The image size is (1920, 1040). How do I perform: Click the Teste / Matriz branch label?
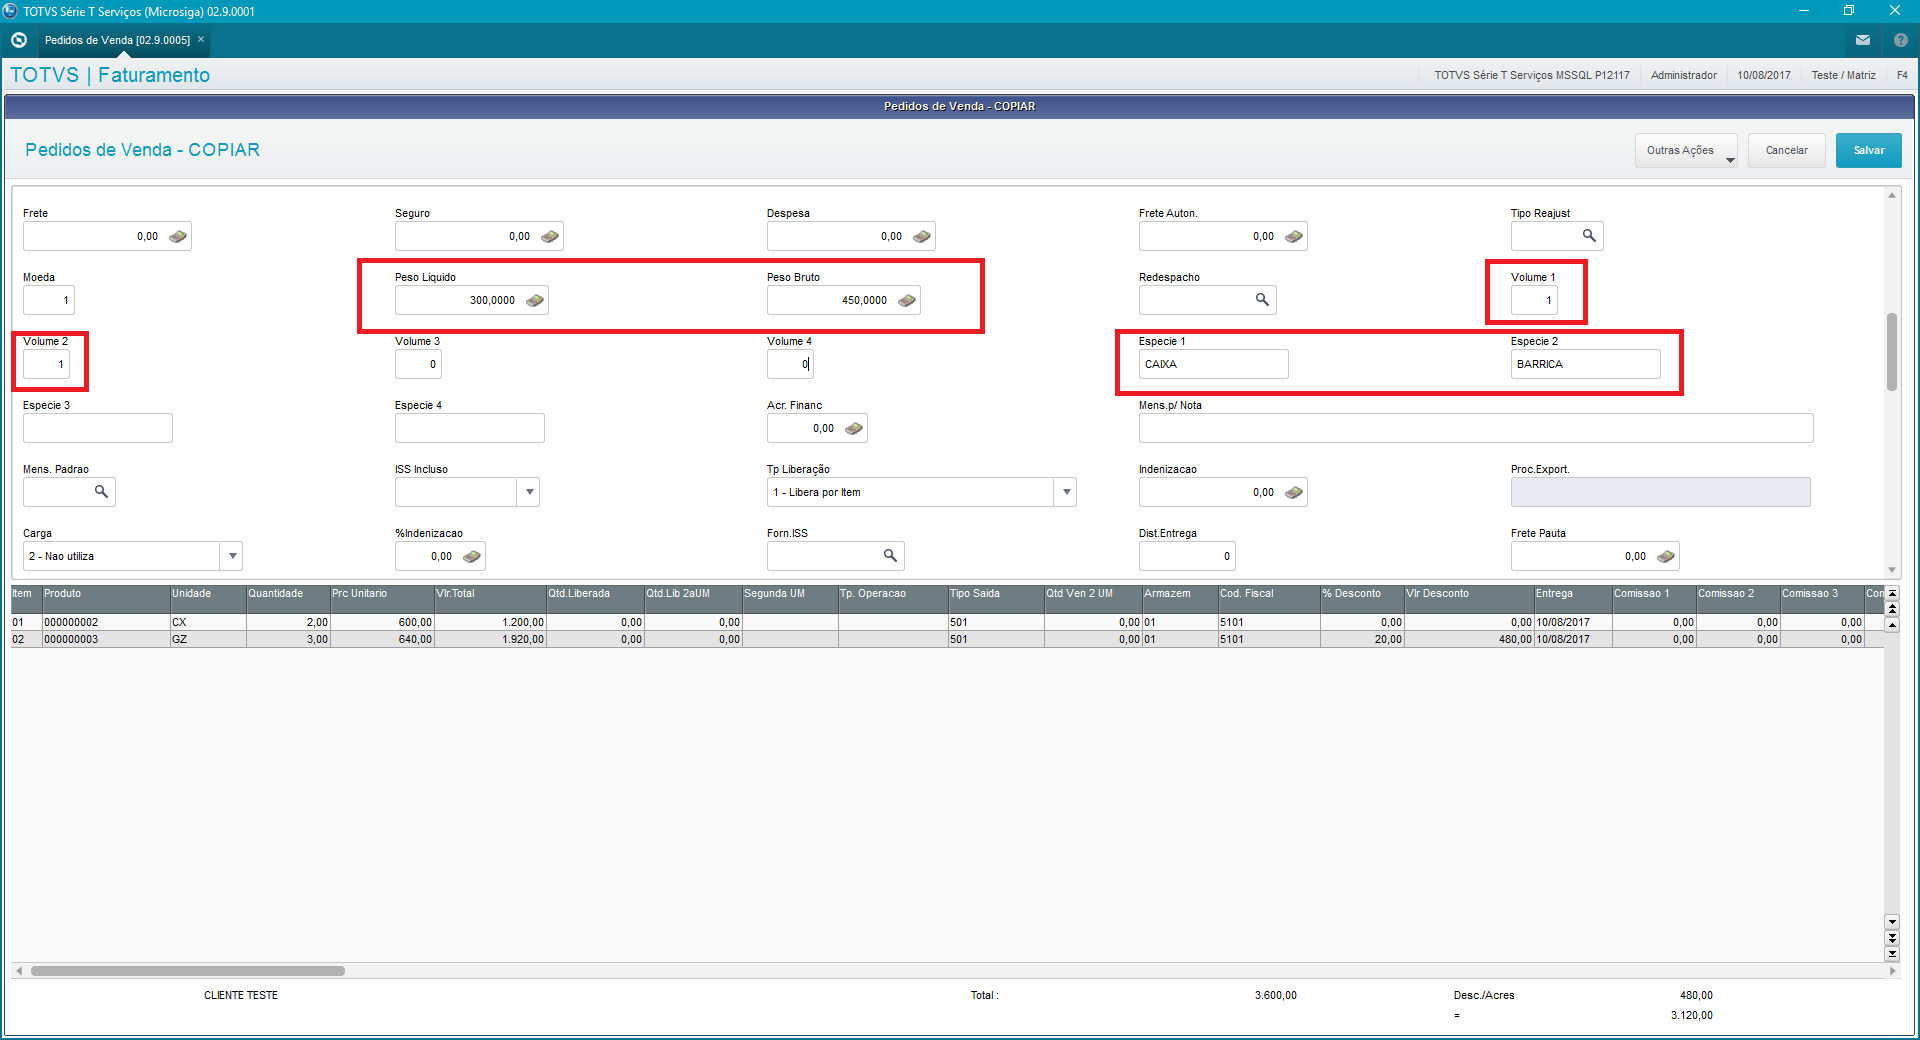pyautogui.click(x=1843, y=75)
